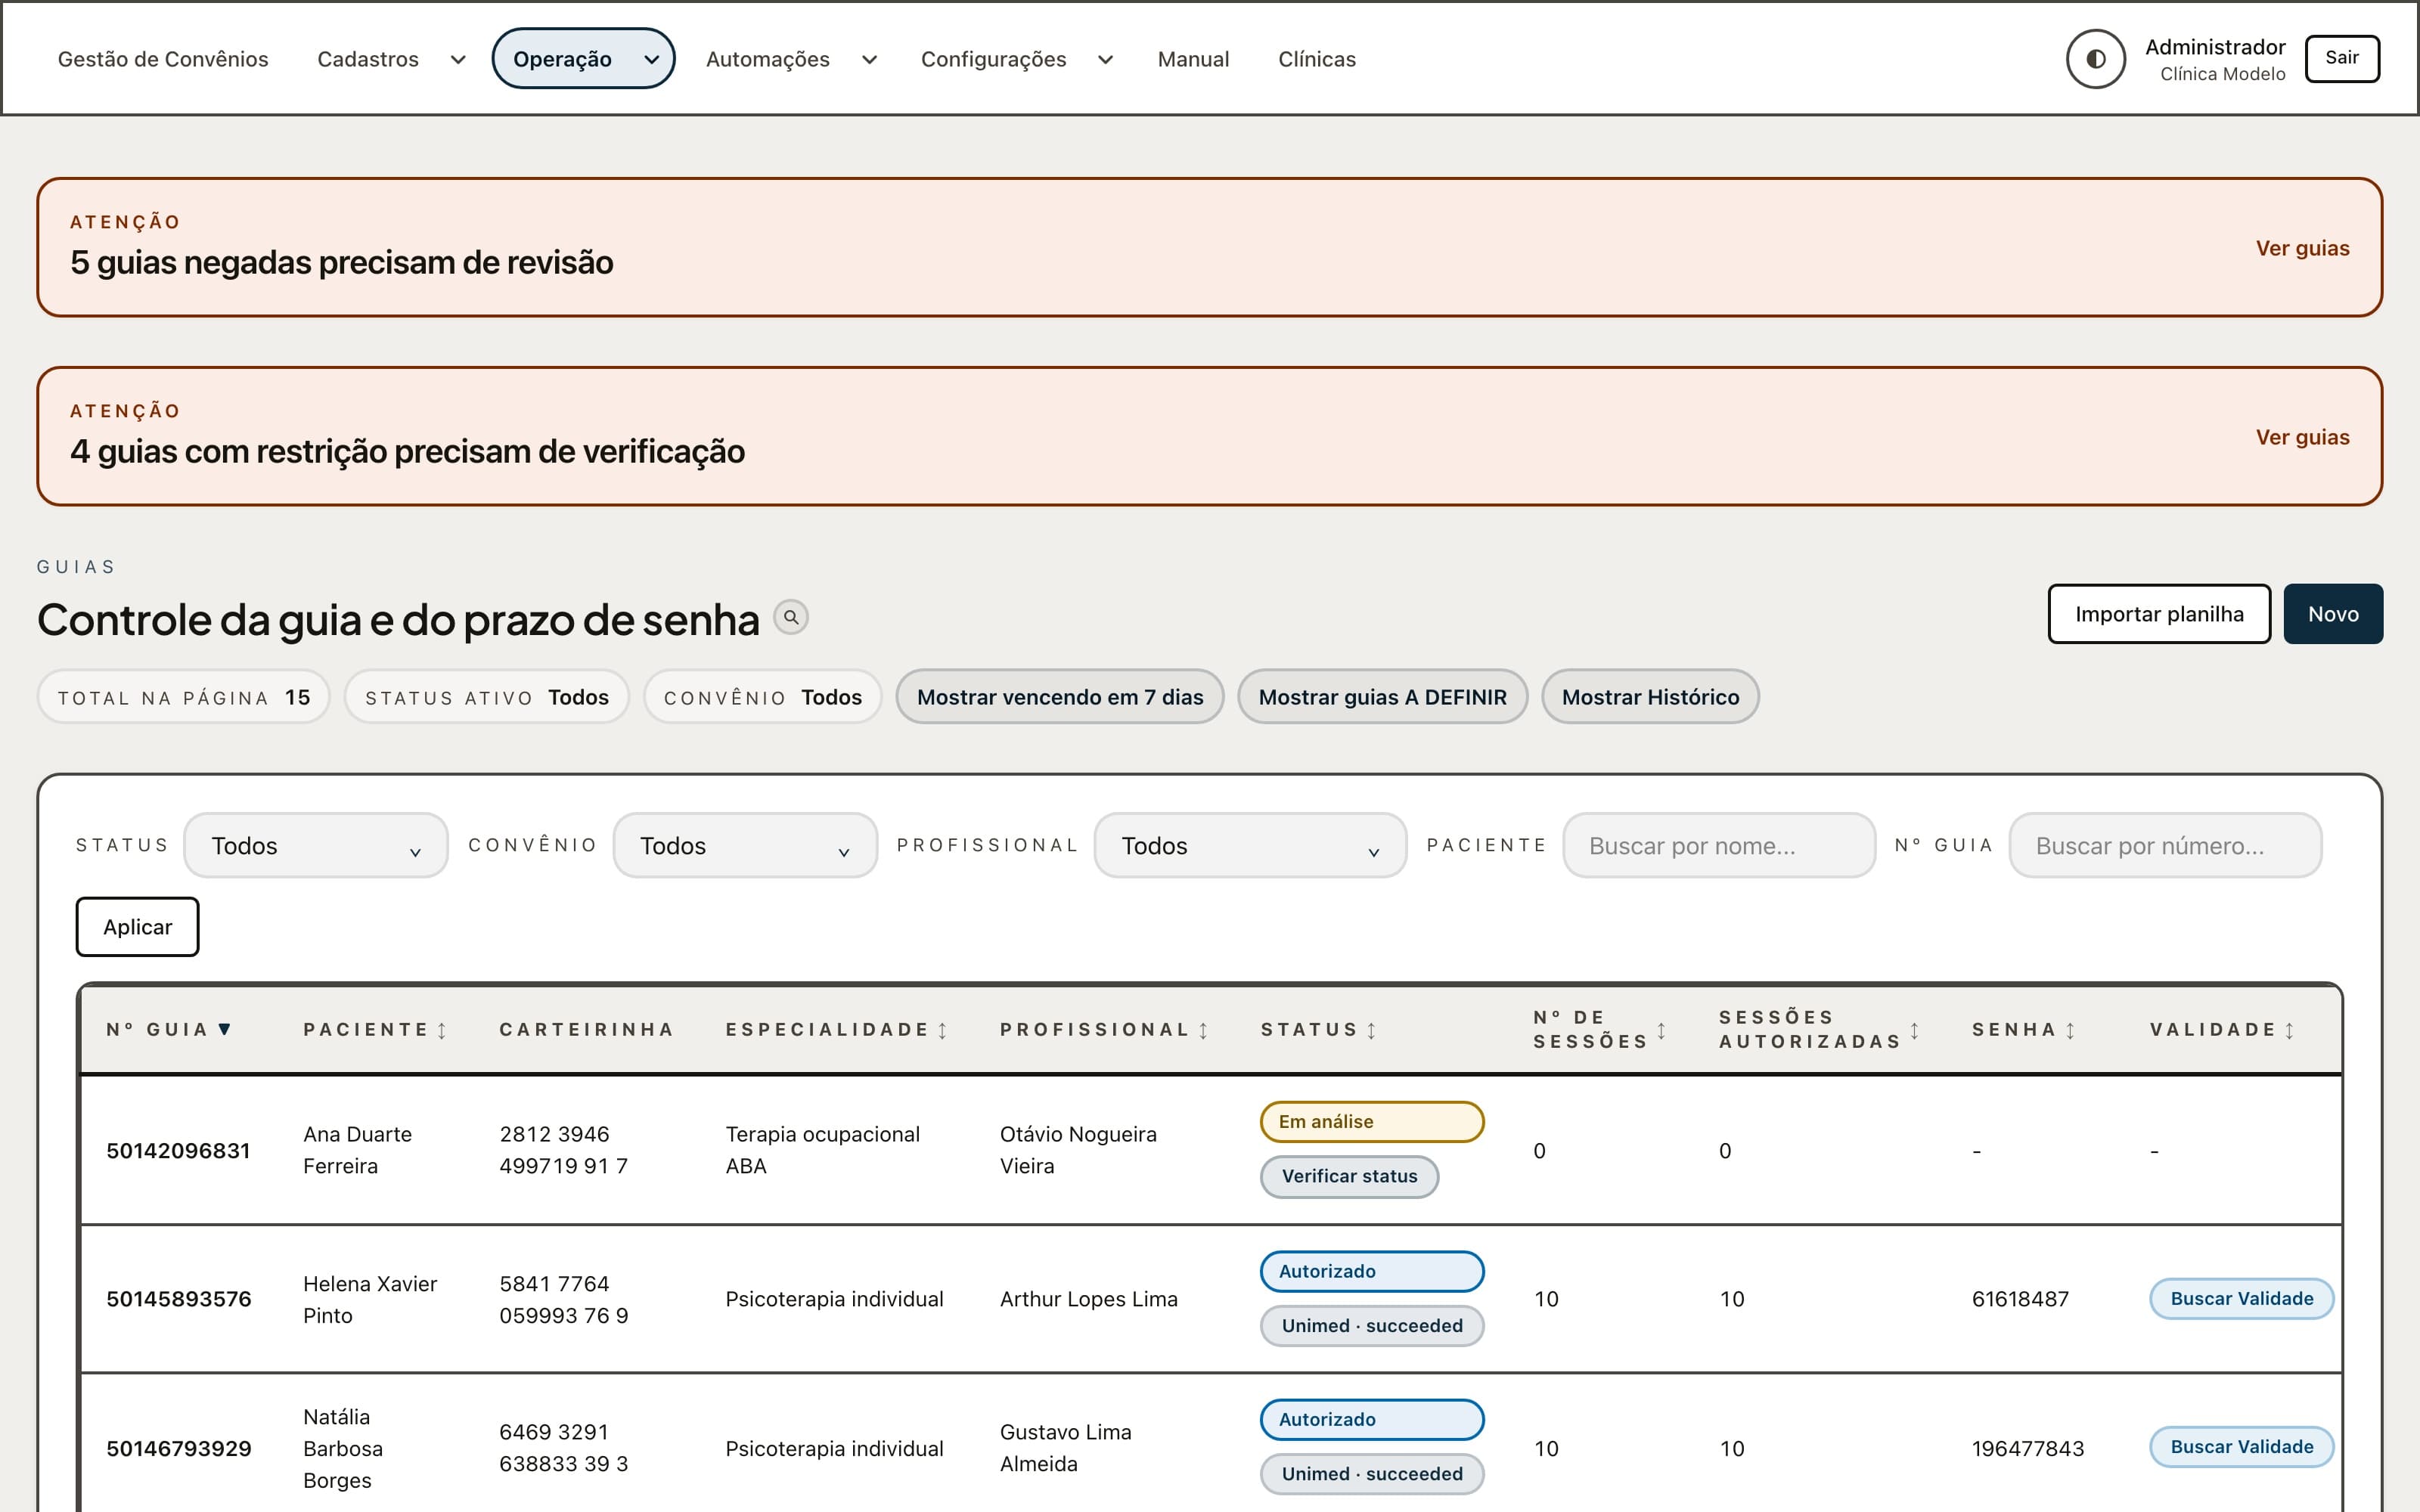Click the Paciente search name field
The width and height of the screenshot is (2420, 1512).
coord(1718,846)
